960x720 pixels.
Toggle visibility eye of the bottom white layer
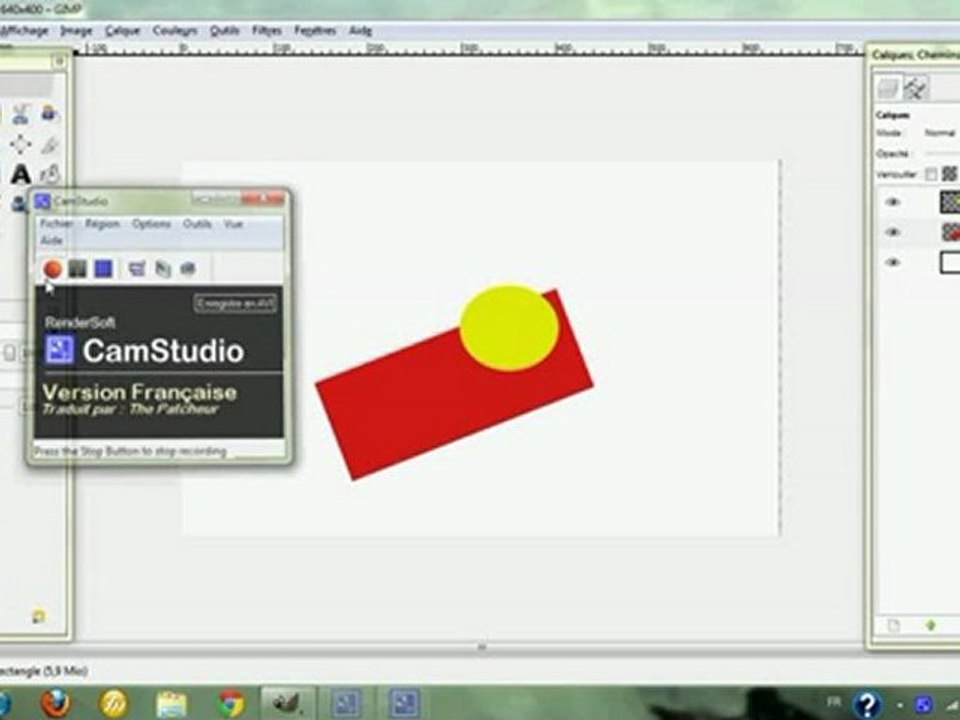click(893, 263)
